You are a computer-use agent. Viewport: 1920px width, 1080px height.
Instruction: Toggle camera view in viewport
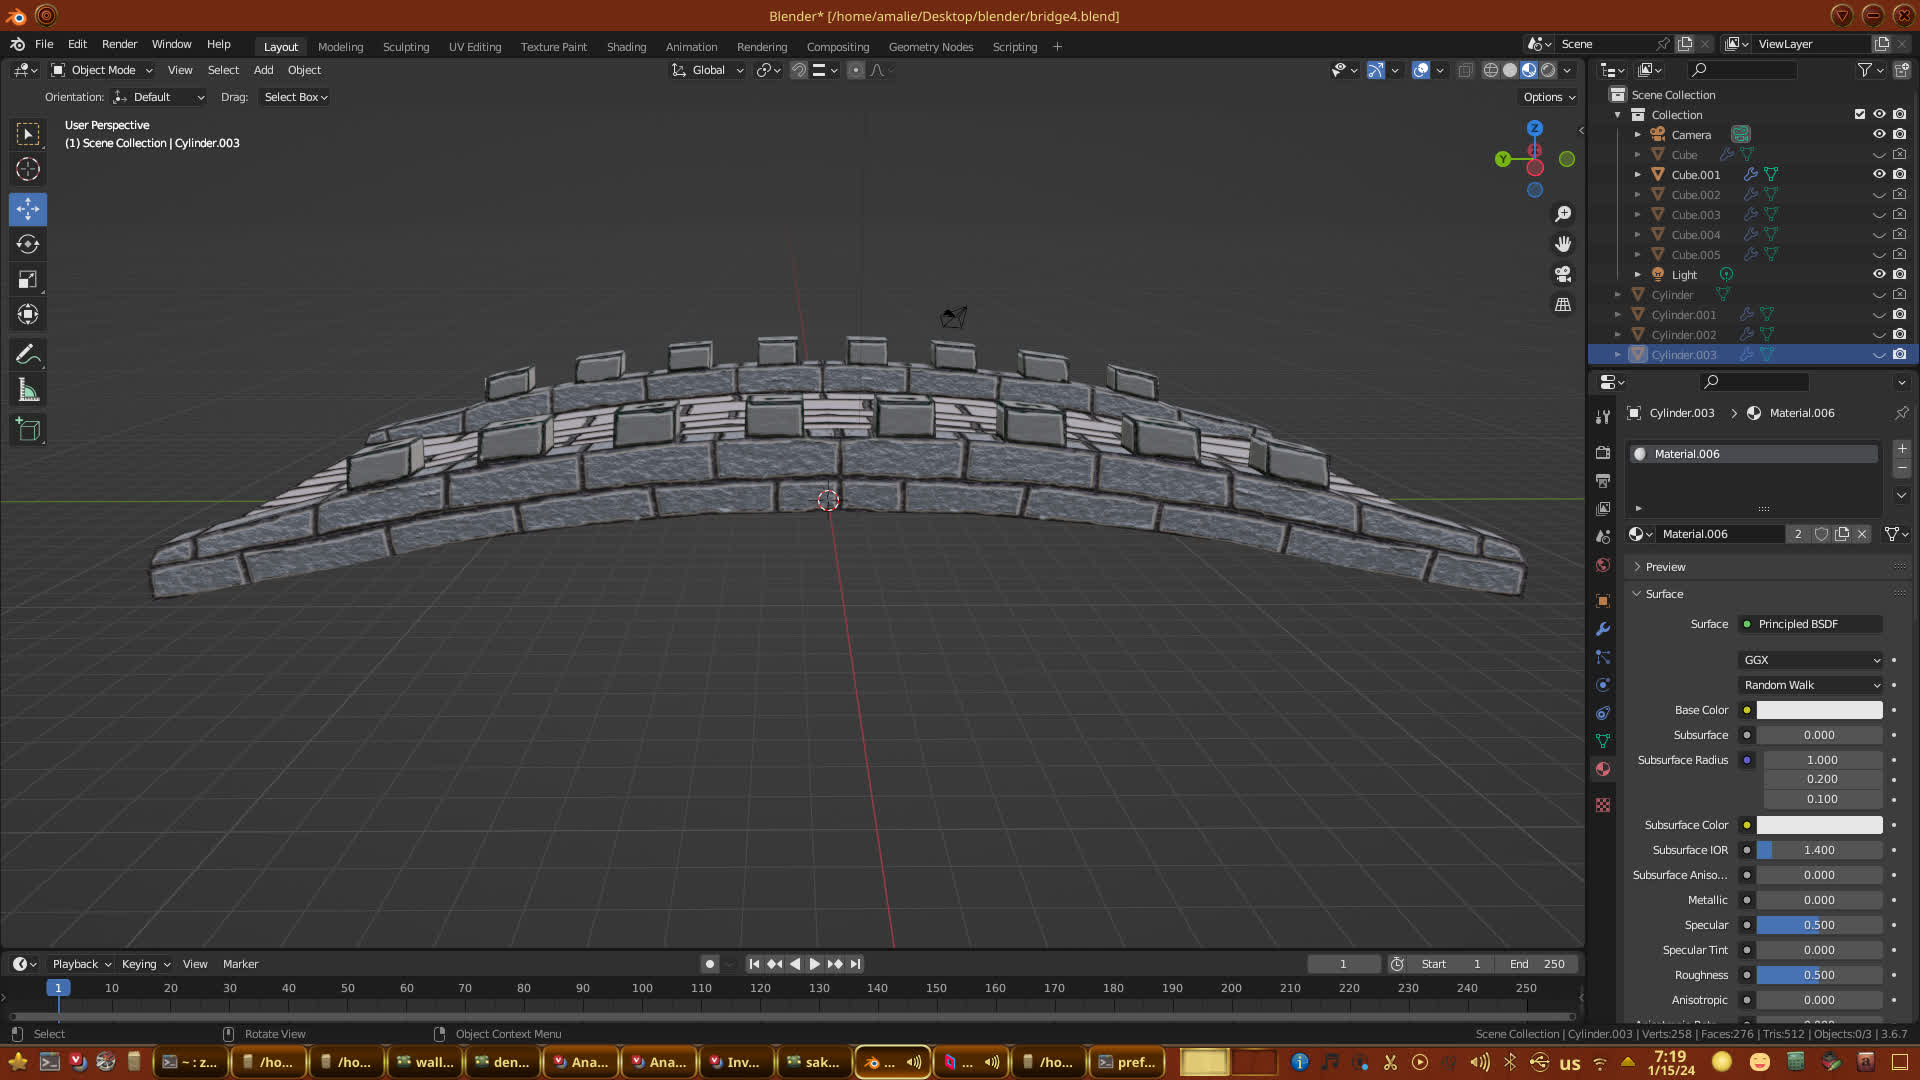tap(1563, 274)
